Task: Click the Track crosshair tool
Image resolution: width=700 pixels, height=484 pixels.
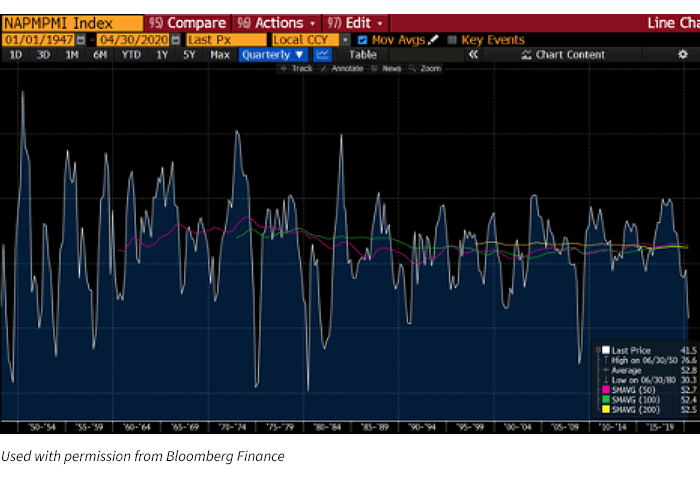Action: coord(296,69)
